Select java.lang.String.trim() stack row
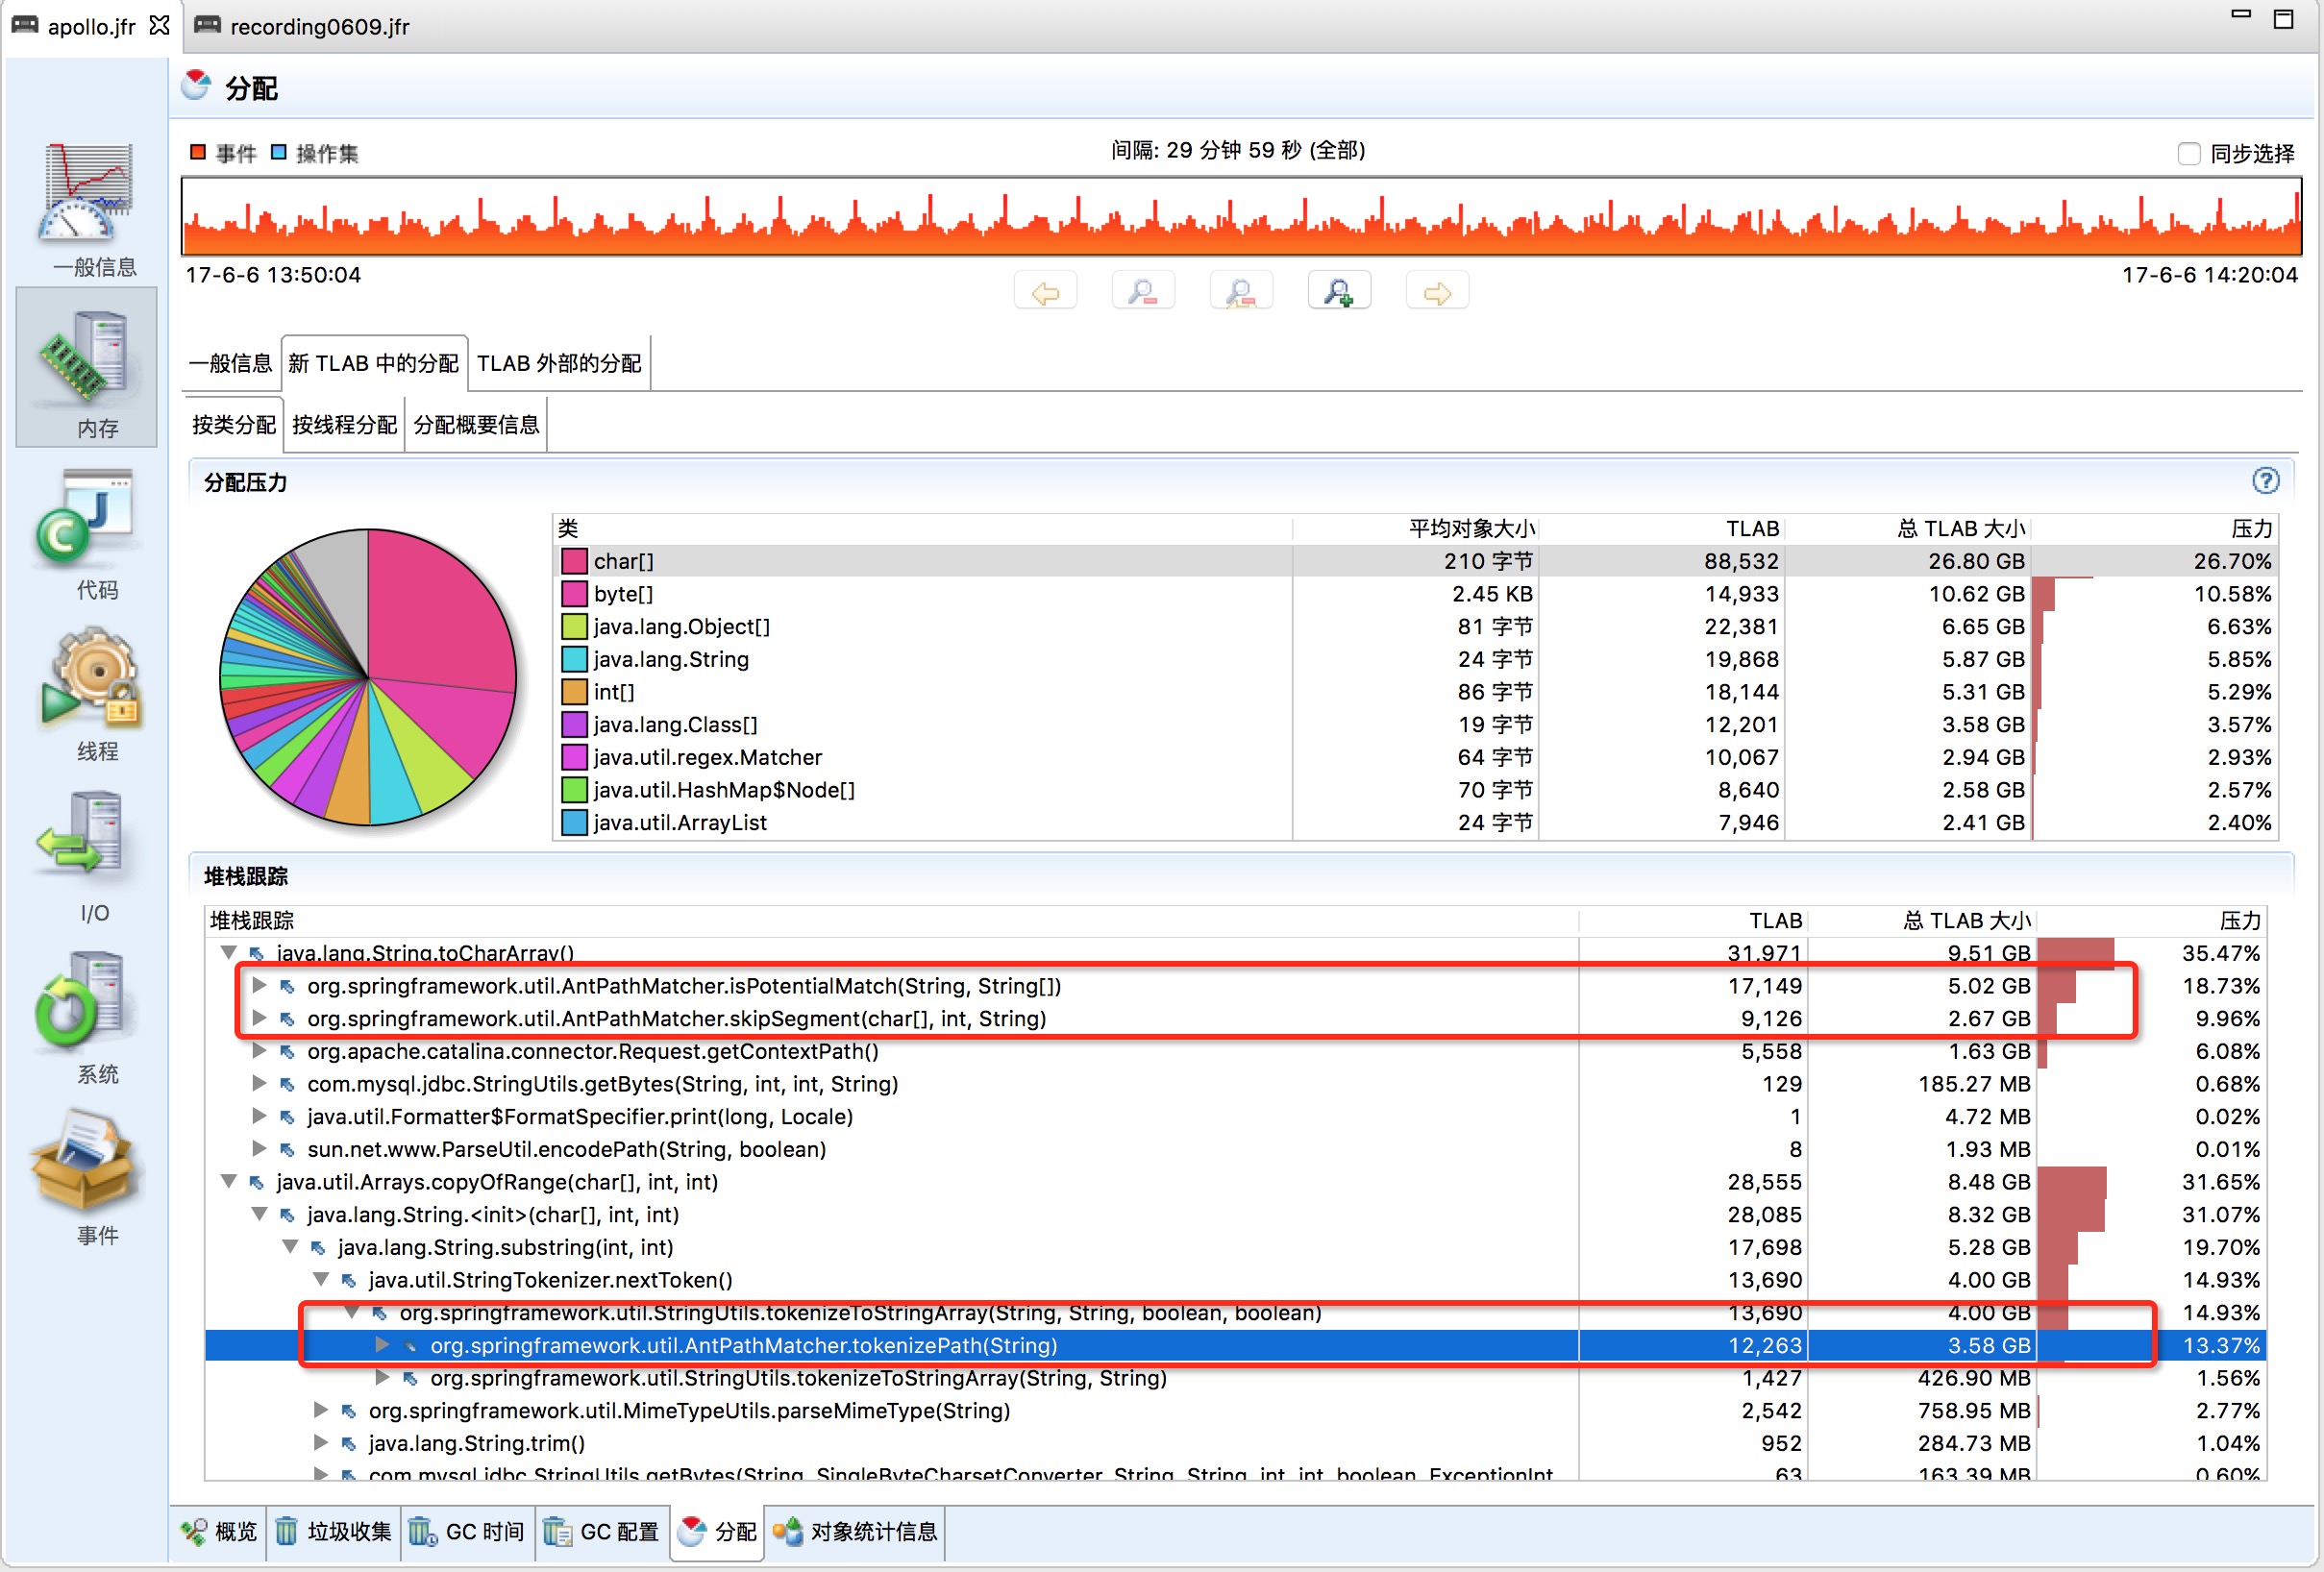The height and width of the screenshot is (1572, 2324). [1235, 1443]
